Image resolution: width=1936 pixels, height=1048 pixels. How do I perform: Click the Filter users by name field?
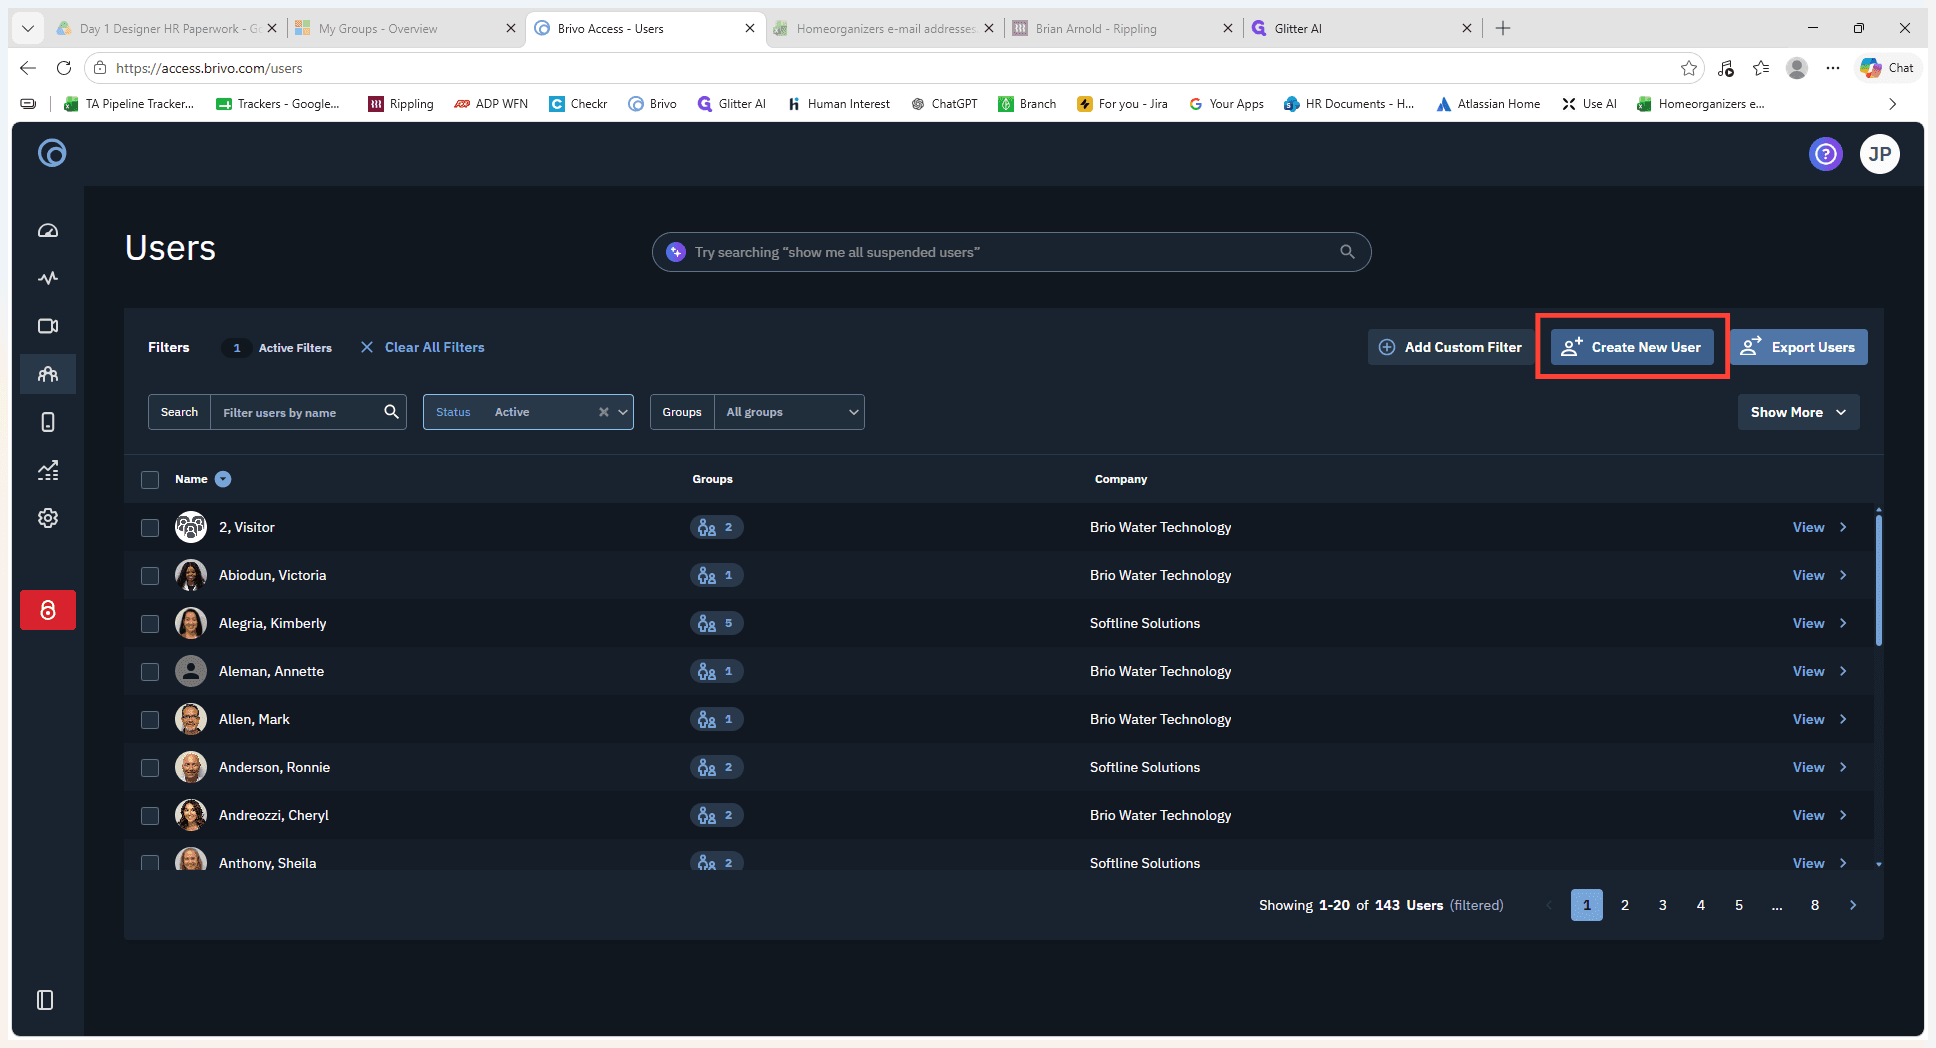[297, 412]
